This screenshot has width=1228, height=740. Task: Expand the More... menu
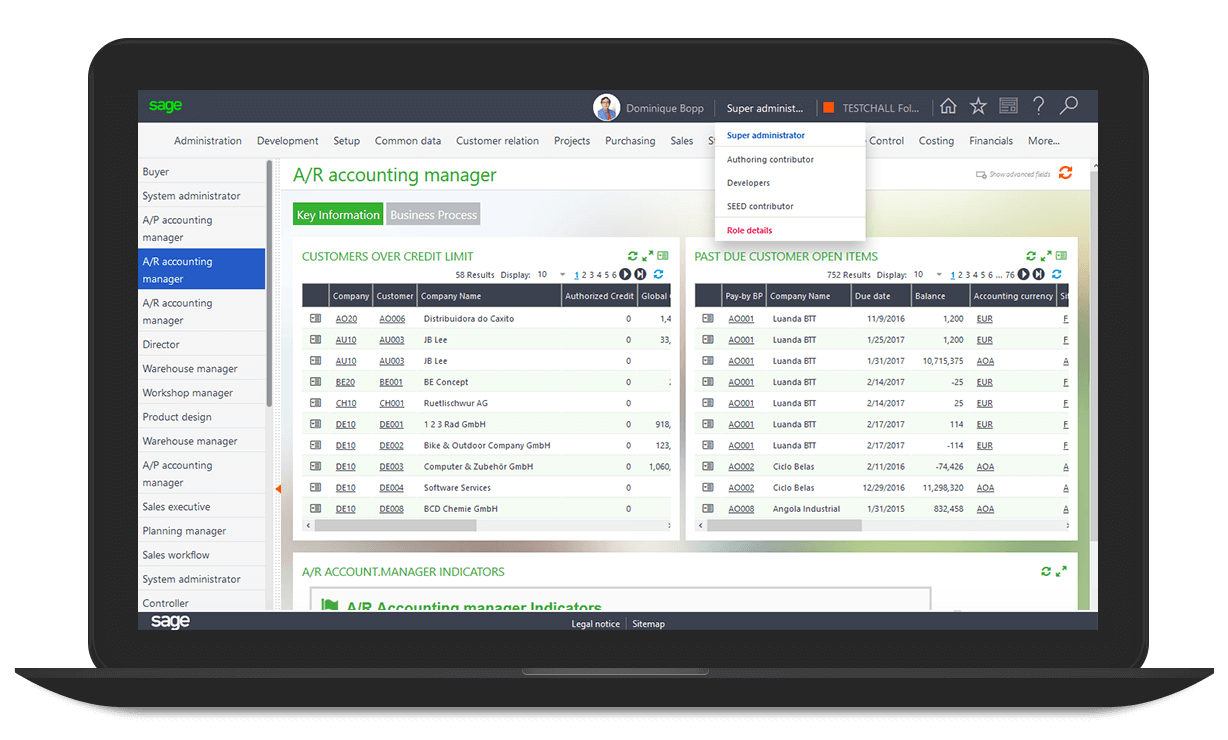point(1043,141)
